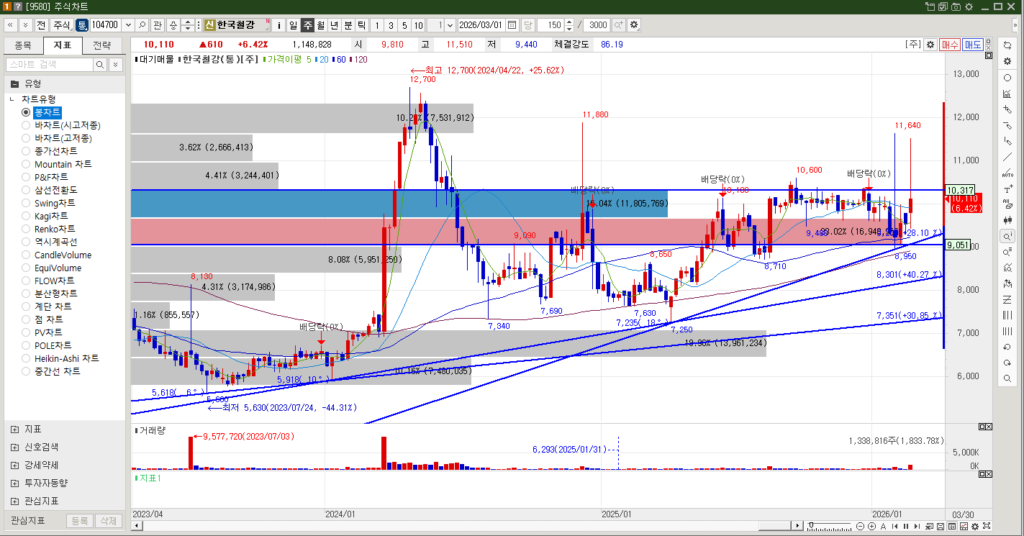The image size is (1024, 536).
Task: Click the blue 매도 sell button
Action: coord(972,45)
